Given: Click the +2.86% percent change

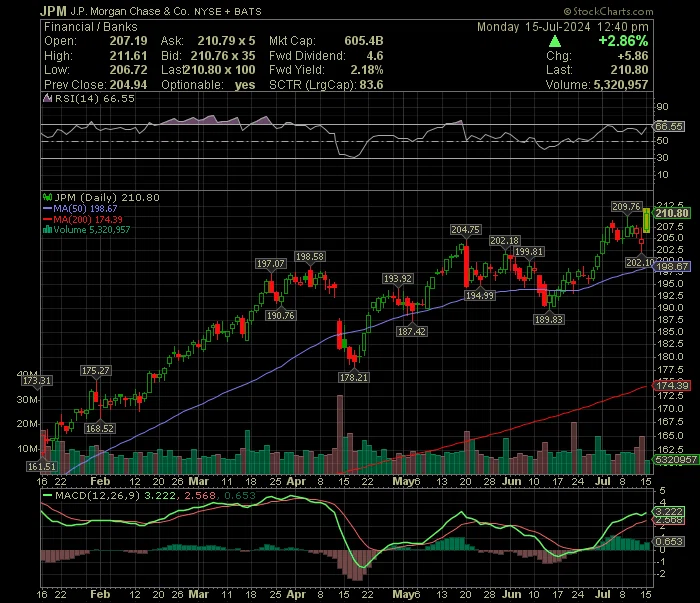Looking at the screenshot, I should pos(623,41).
